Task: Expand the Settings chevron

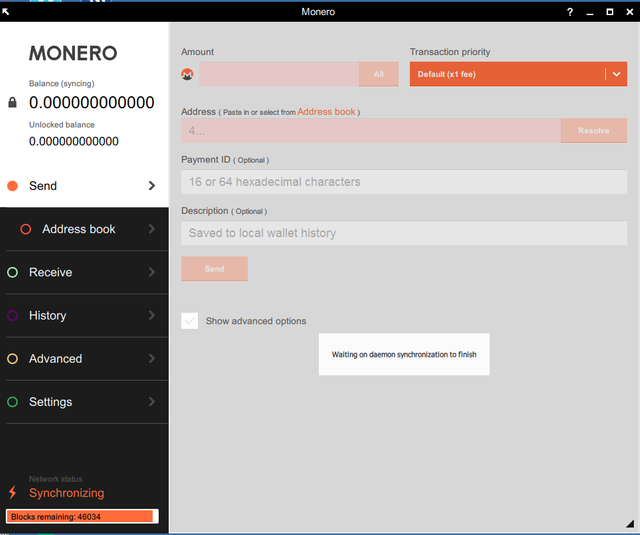Action: [152, 402]
